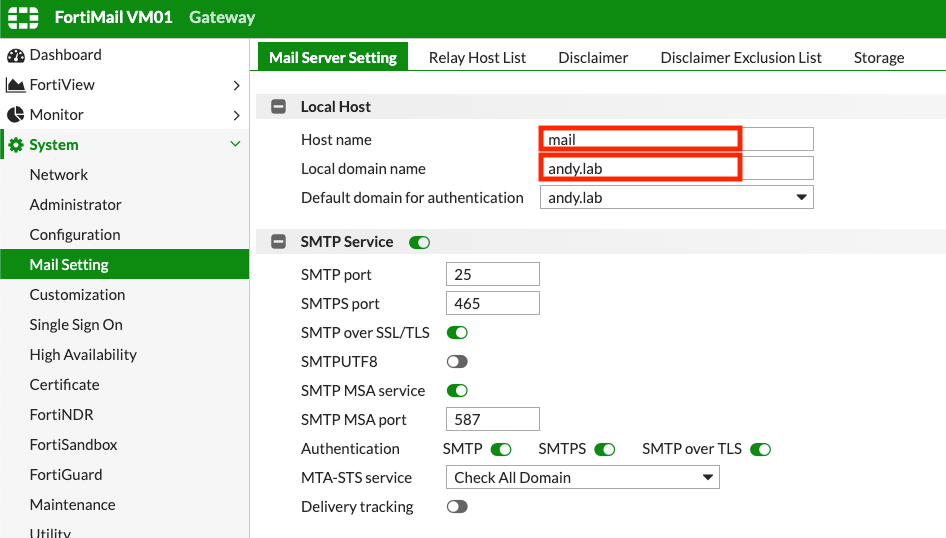Click the SMTP port input field
Viewport: 946px width, 538px height.
tap(492, 275)
